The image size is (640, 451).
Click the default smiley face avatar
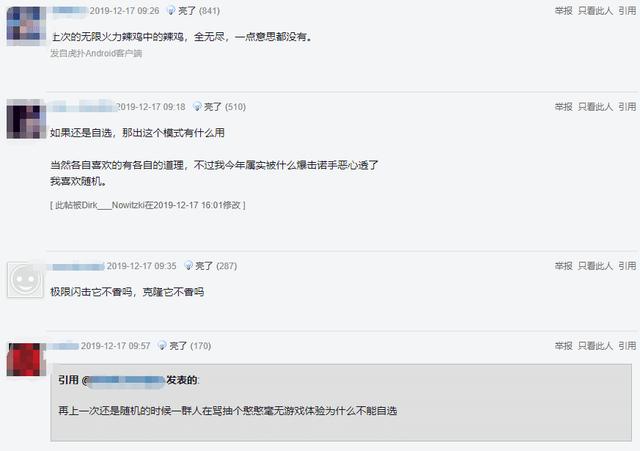[x=25, y=280]
